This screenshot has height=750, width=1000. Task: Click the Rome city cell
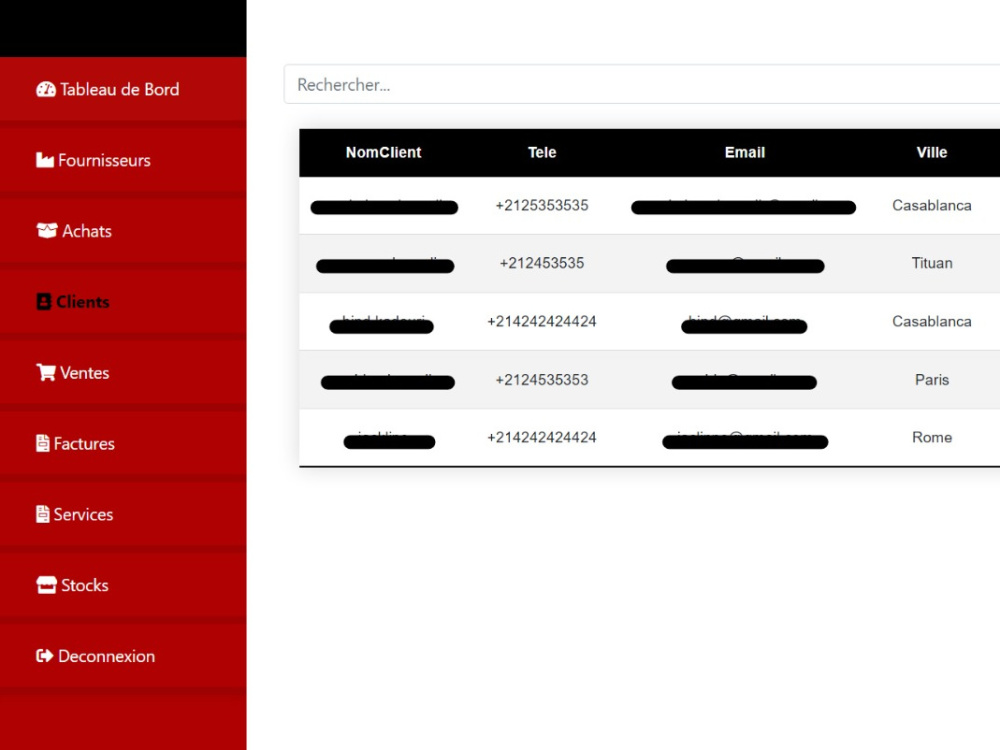[x=932, y=438]
